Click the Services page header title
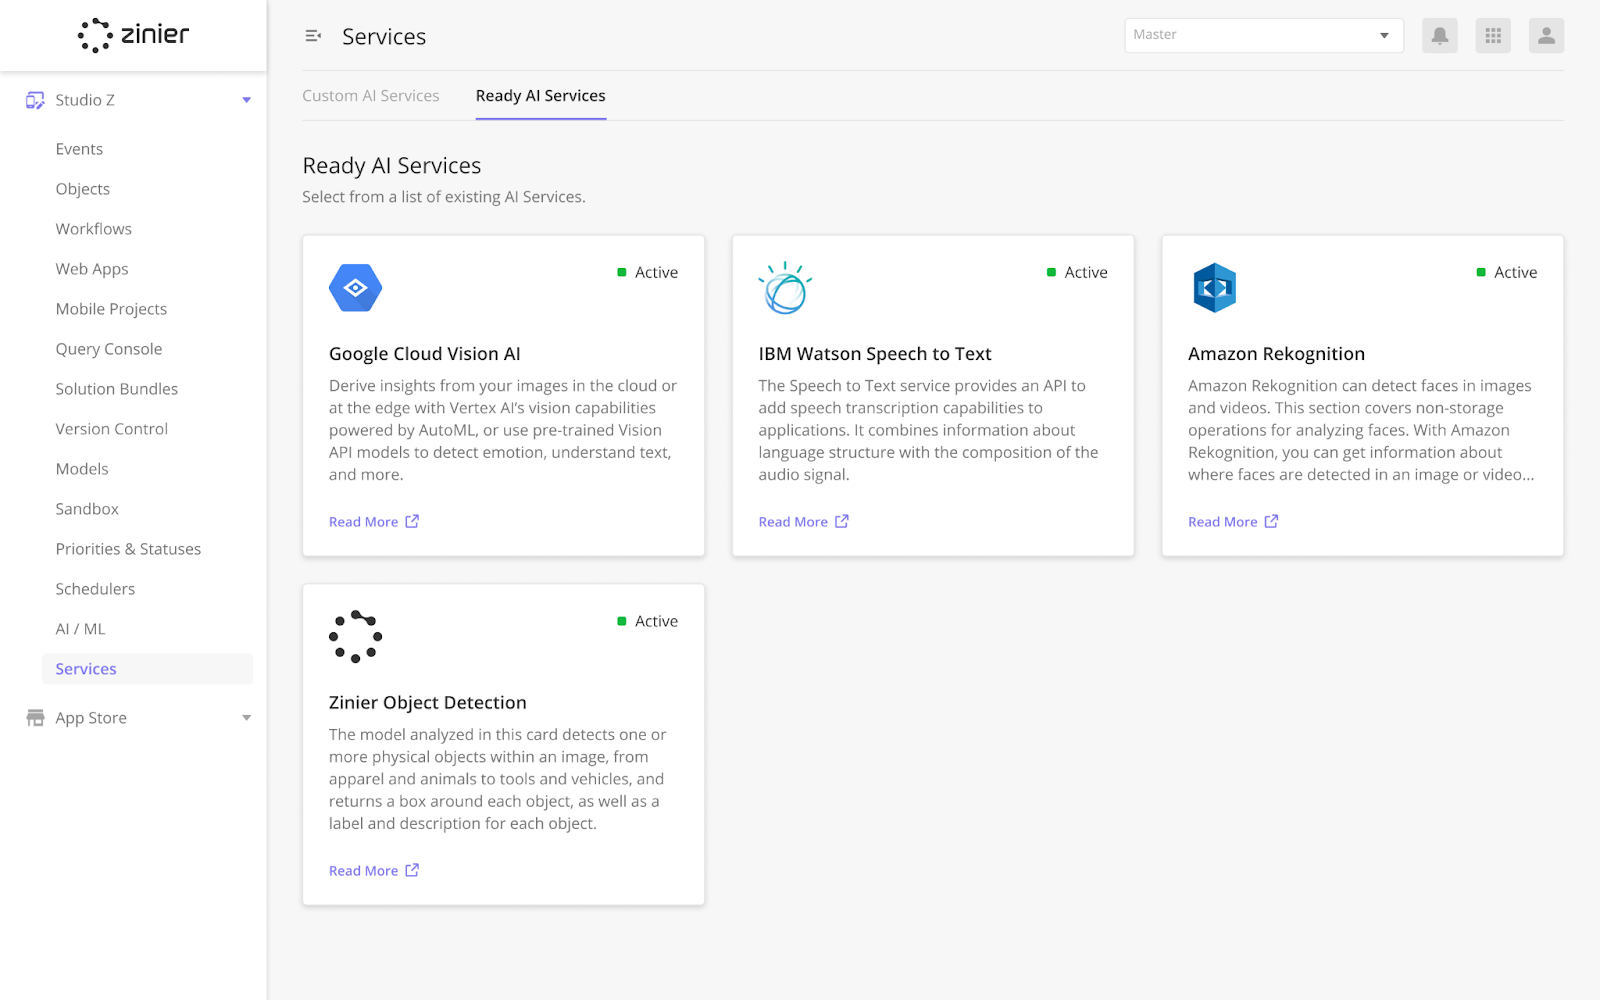1600x1000 pixels. point(384,37)
